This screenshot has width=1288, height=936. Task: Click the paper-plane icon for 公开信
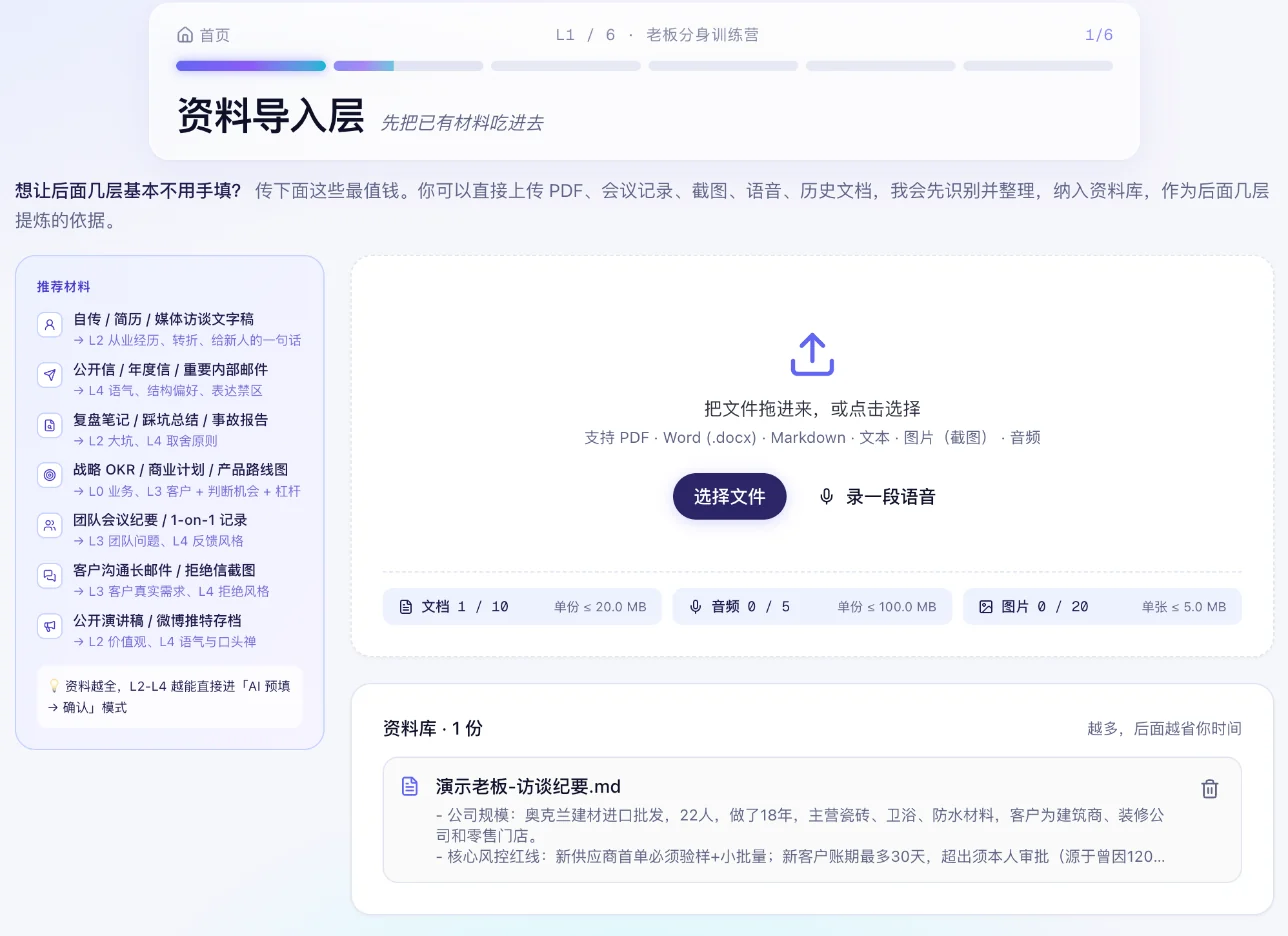pyautogui.click(x=50, y=375)
